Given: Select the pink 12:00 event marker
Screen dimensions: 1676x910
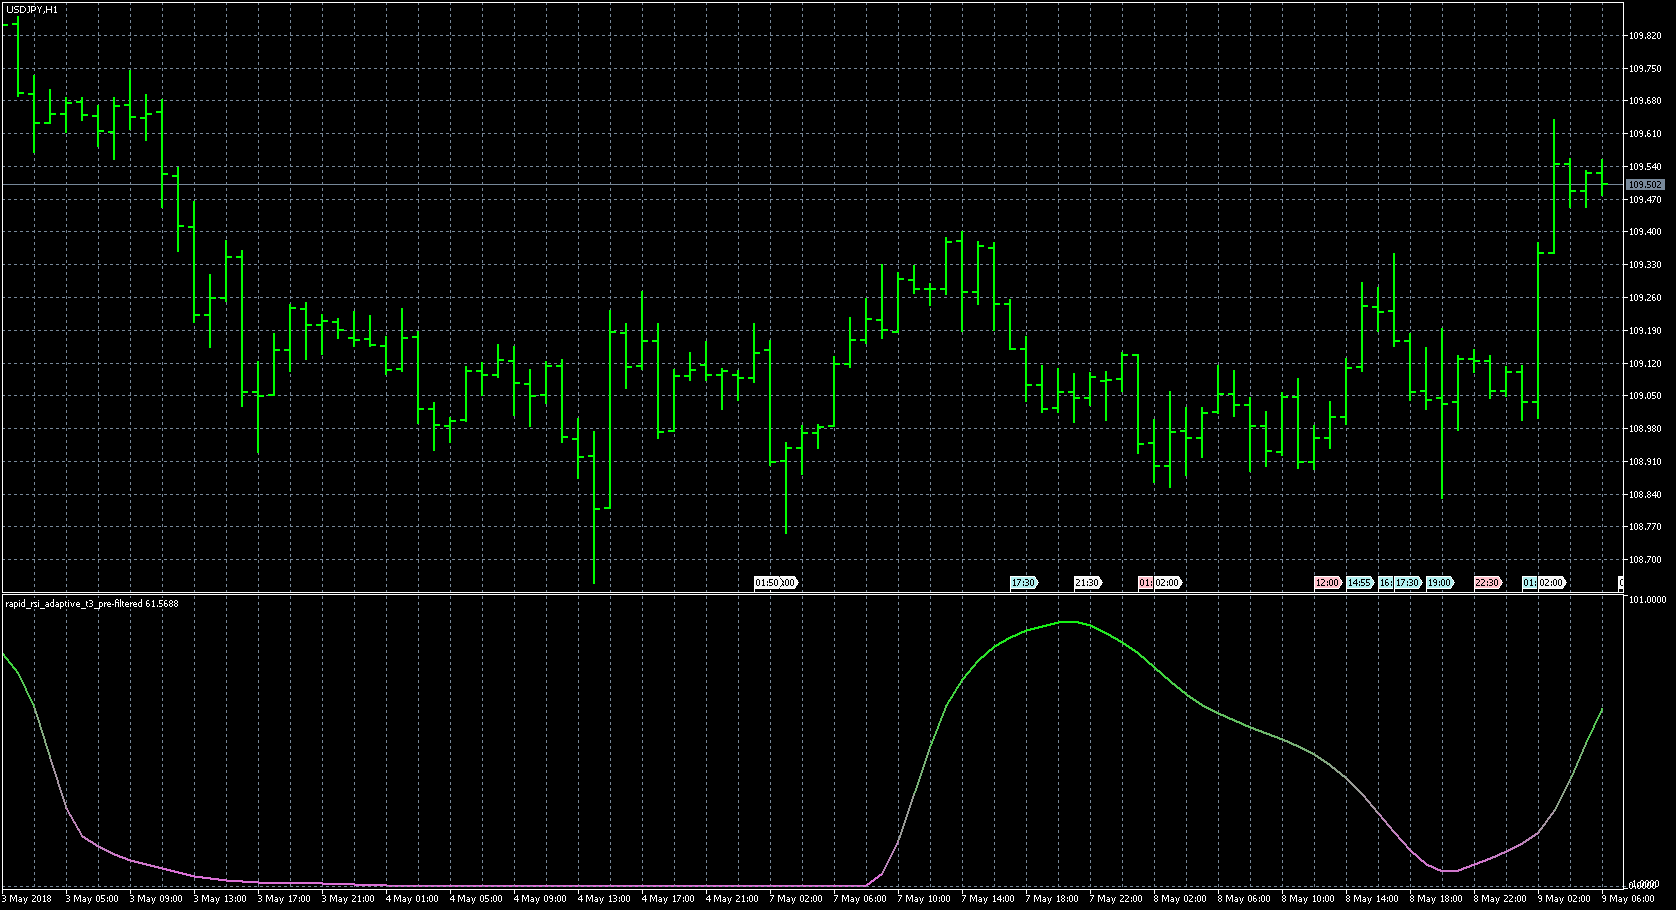Looking at the screenshot, I should [x=1327, y=582].
